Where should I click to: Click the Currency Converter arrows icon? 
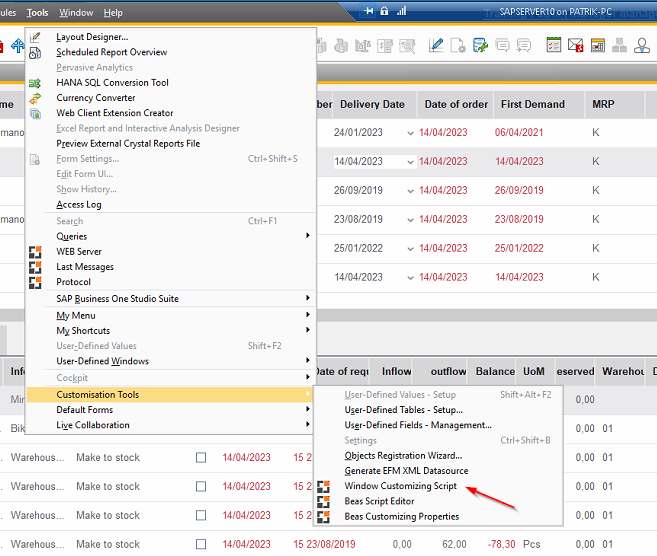pos(35,98)
